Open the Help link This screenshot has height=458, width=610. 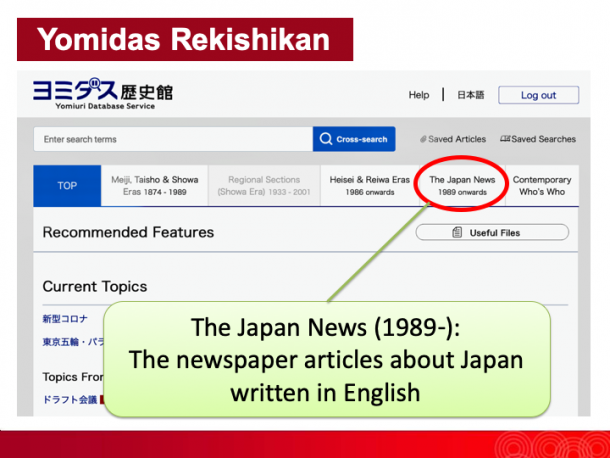click(x=419, y=95)
